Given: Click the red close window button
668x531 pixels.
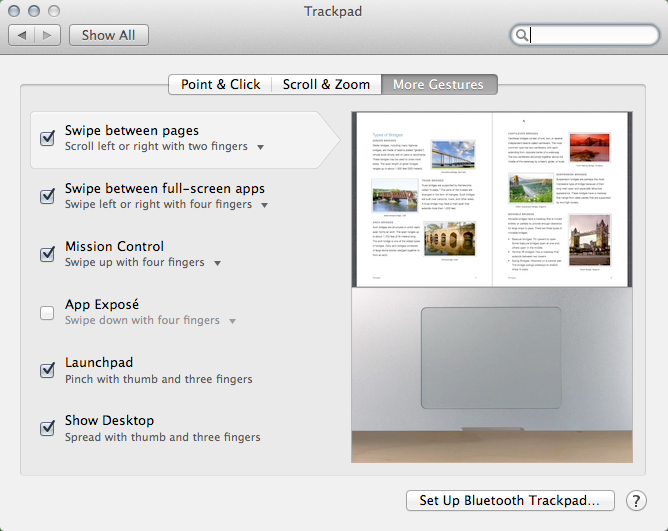Looking at the screenshot, I should pos(16,11).
